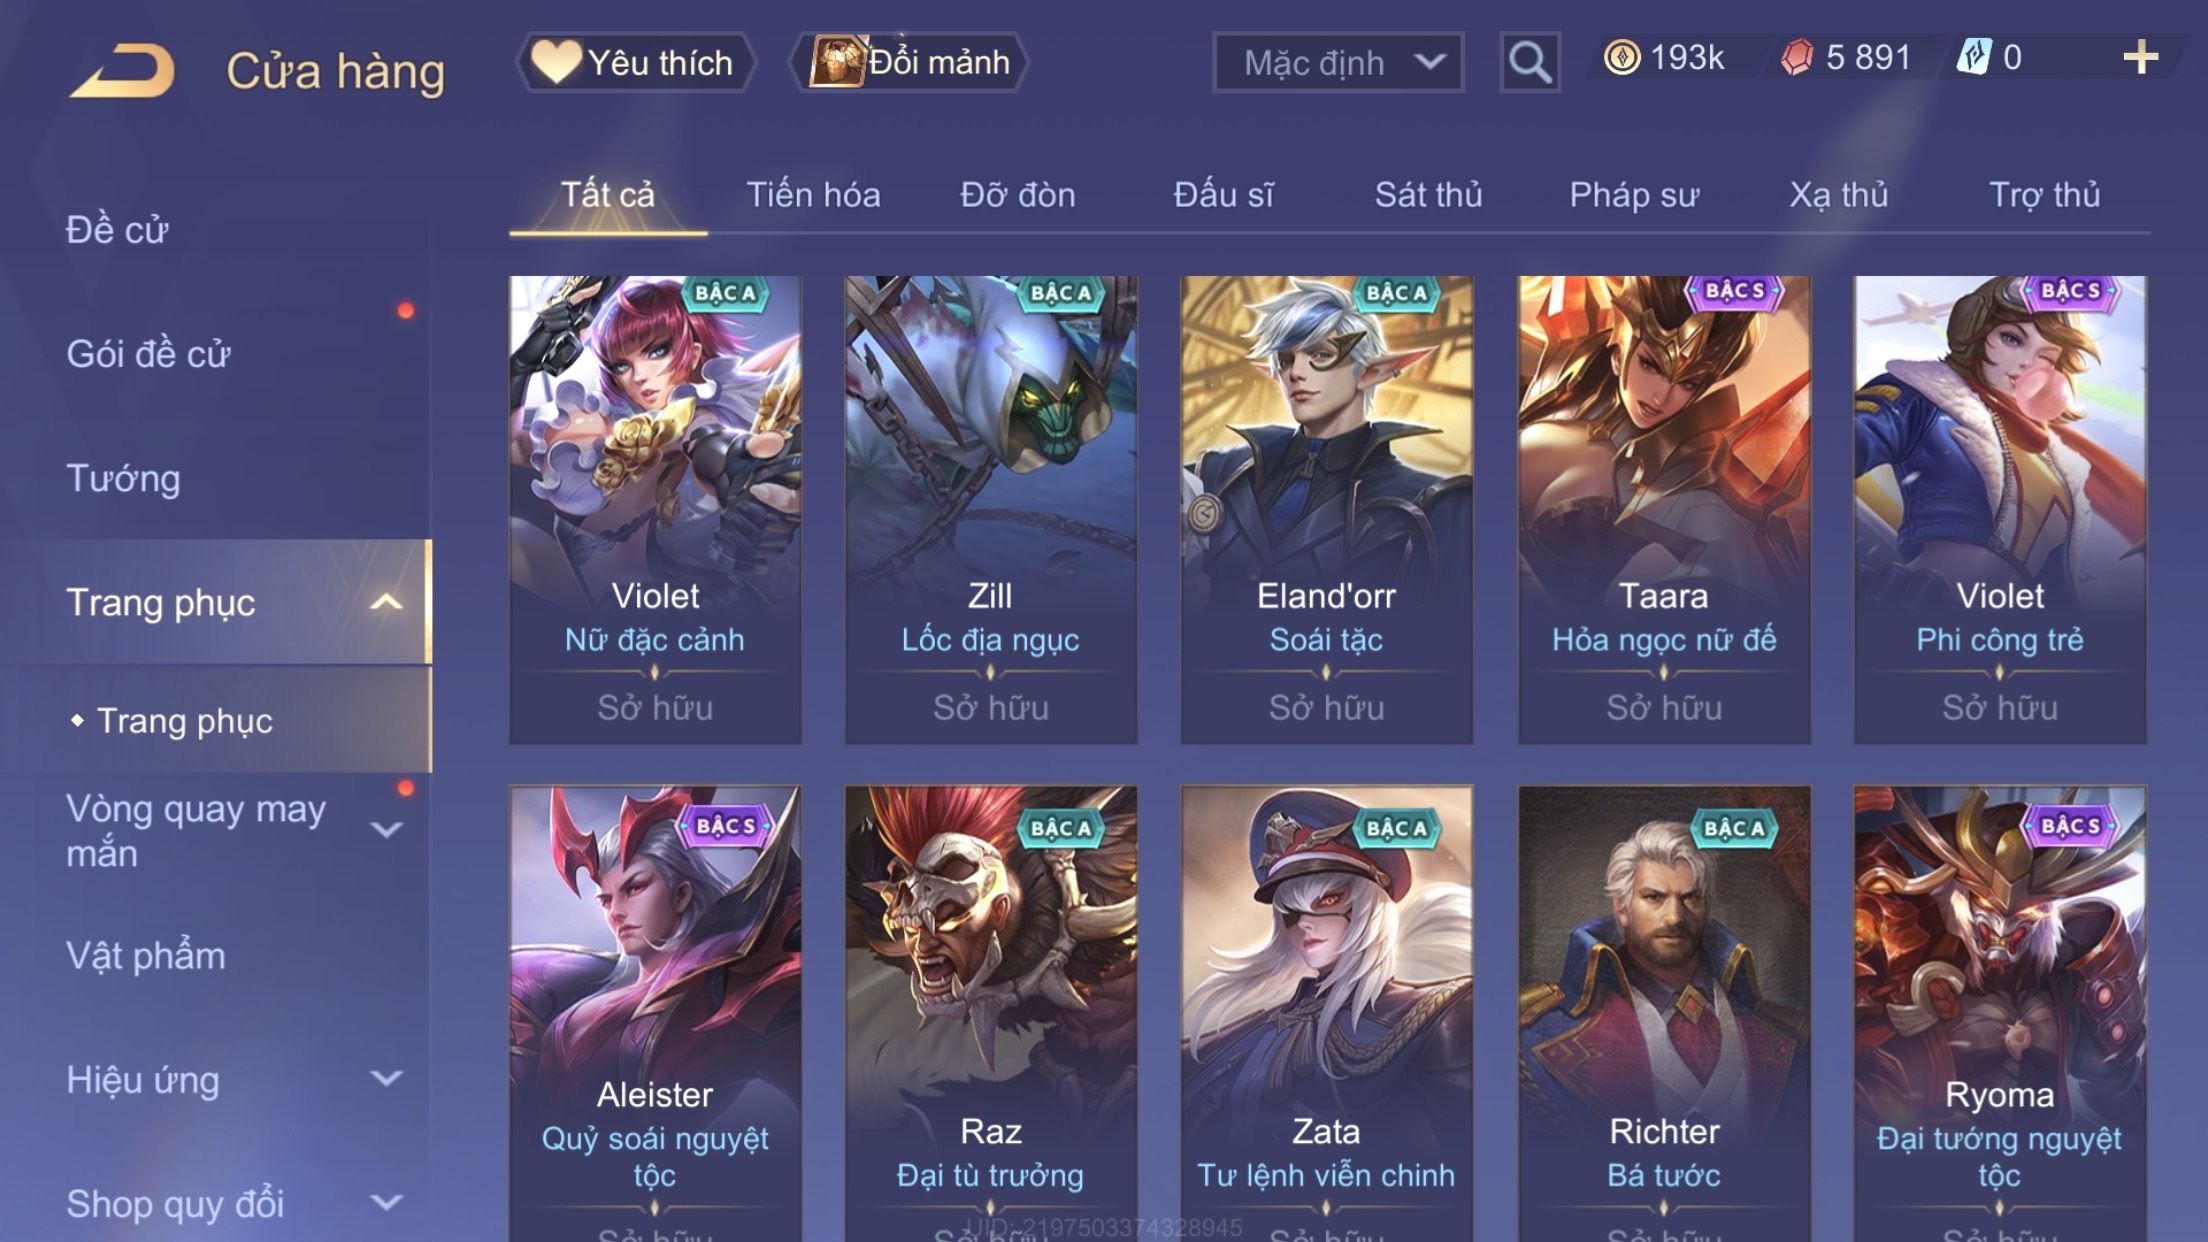Select the Tiến hóa tab
Viewport: 2208px width, 1242px height.
tap(813, 194)
